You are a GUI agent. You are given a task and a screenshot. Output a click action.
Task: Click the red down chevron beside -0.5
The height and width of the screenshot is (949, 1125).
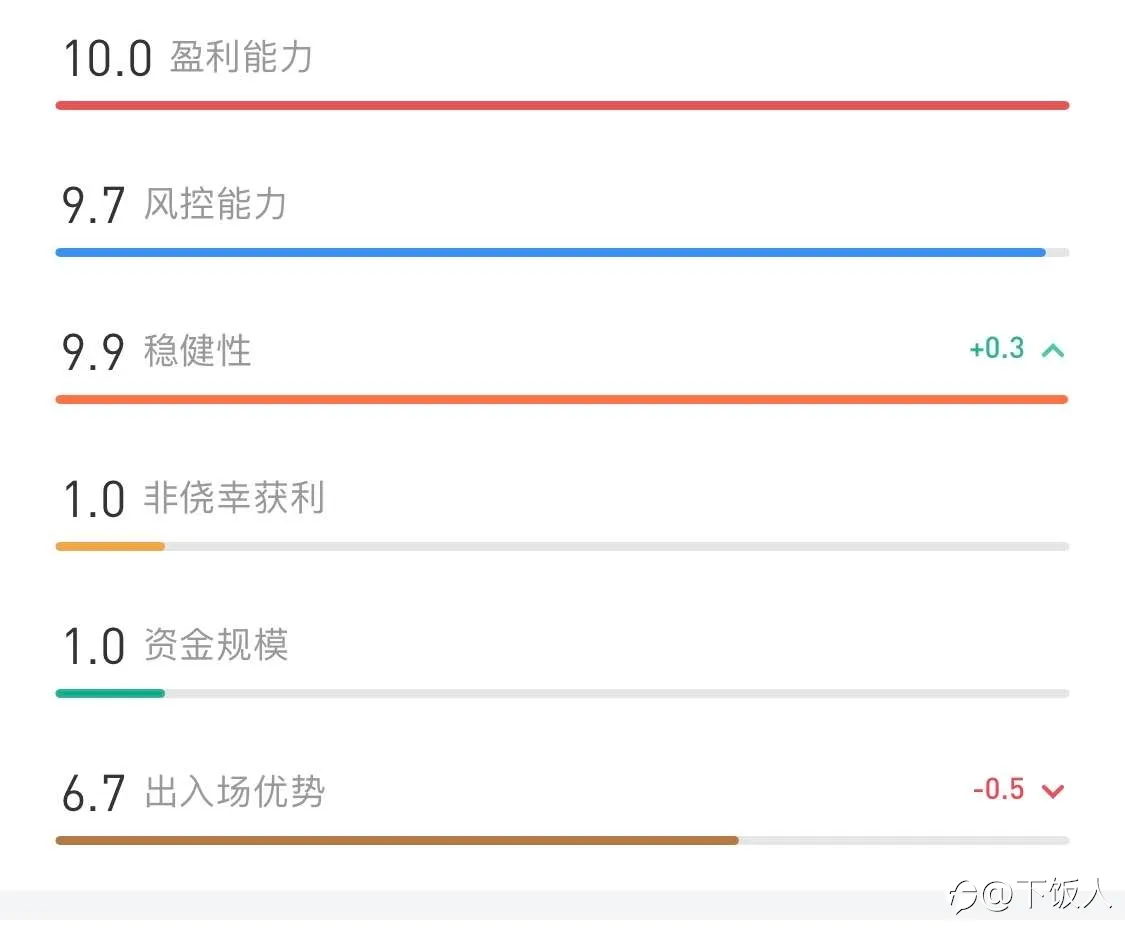pos(1053,791)
